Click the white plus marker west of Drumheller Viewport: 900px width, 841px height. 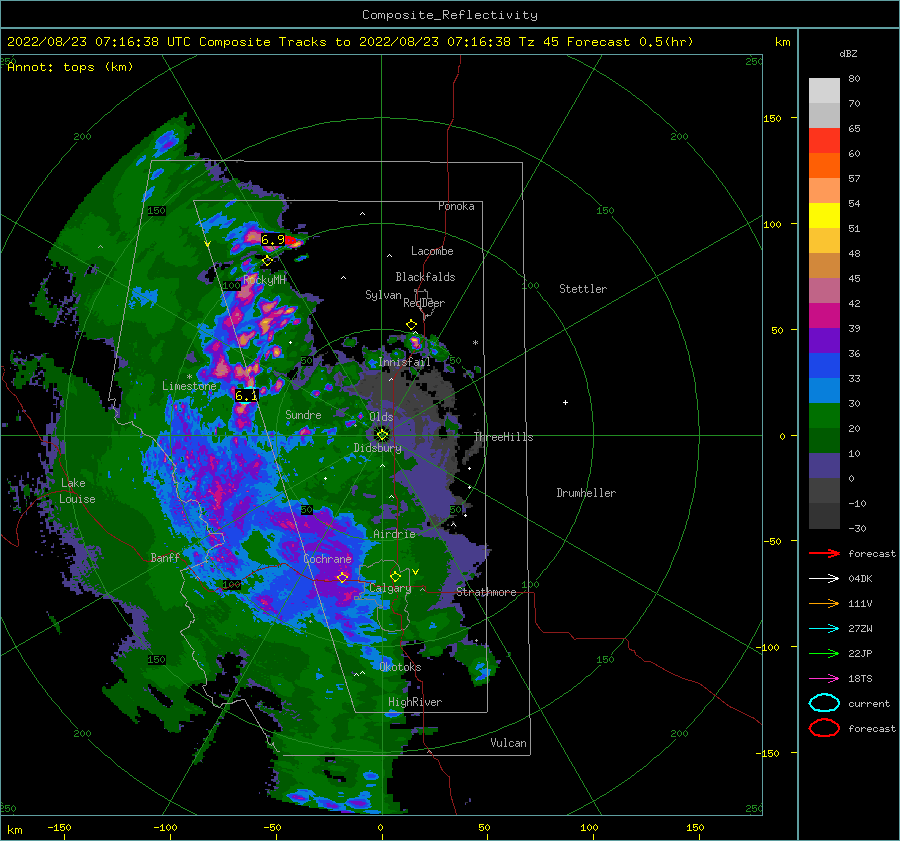click(x=565, y=402)
